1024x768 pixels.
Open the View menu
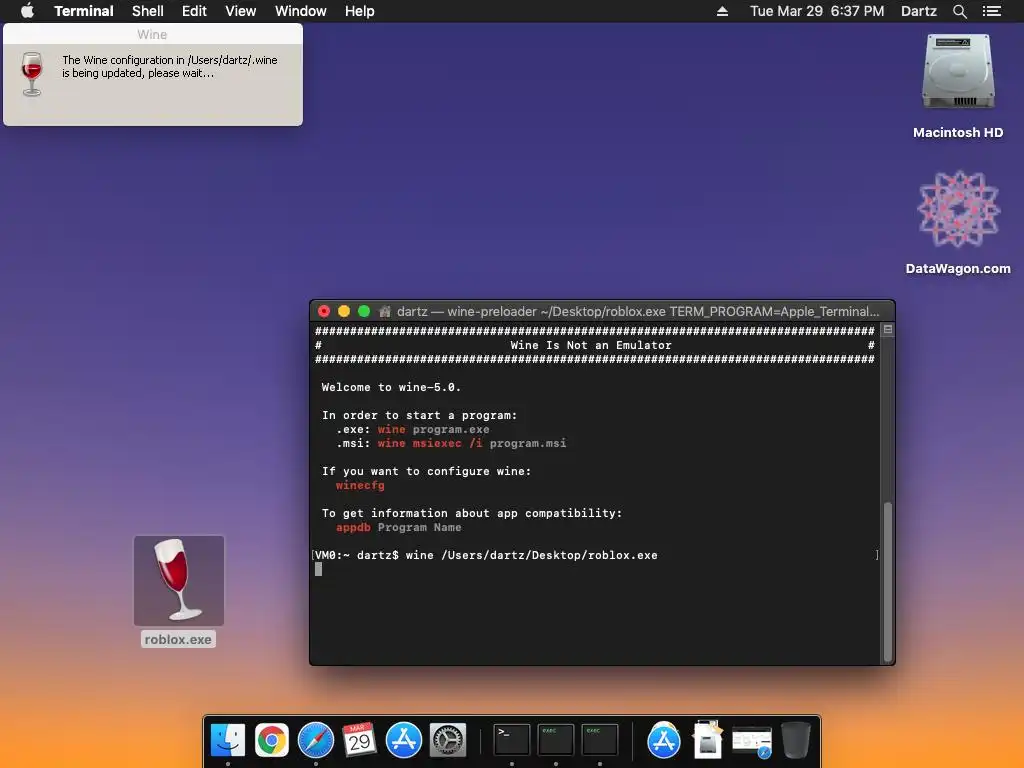[240, 11]
